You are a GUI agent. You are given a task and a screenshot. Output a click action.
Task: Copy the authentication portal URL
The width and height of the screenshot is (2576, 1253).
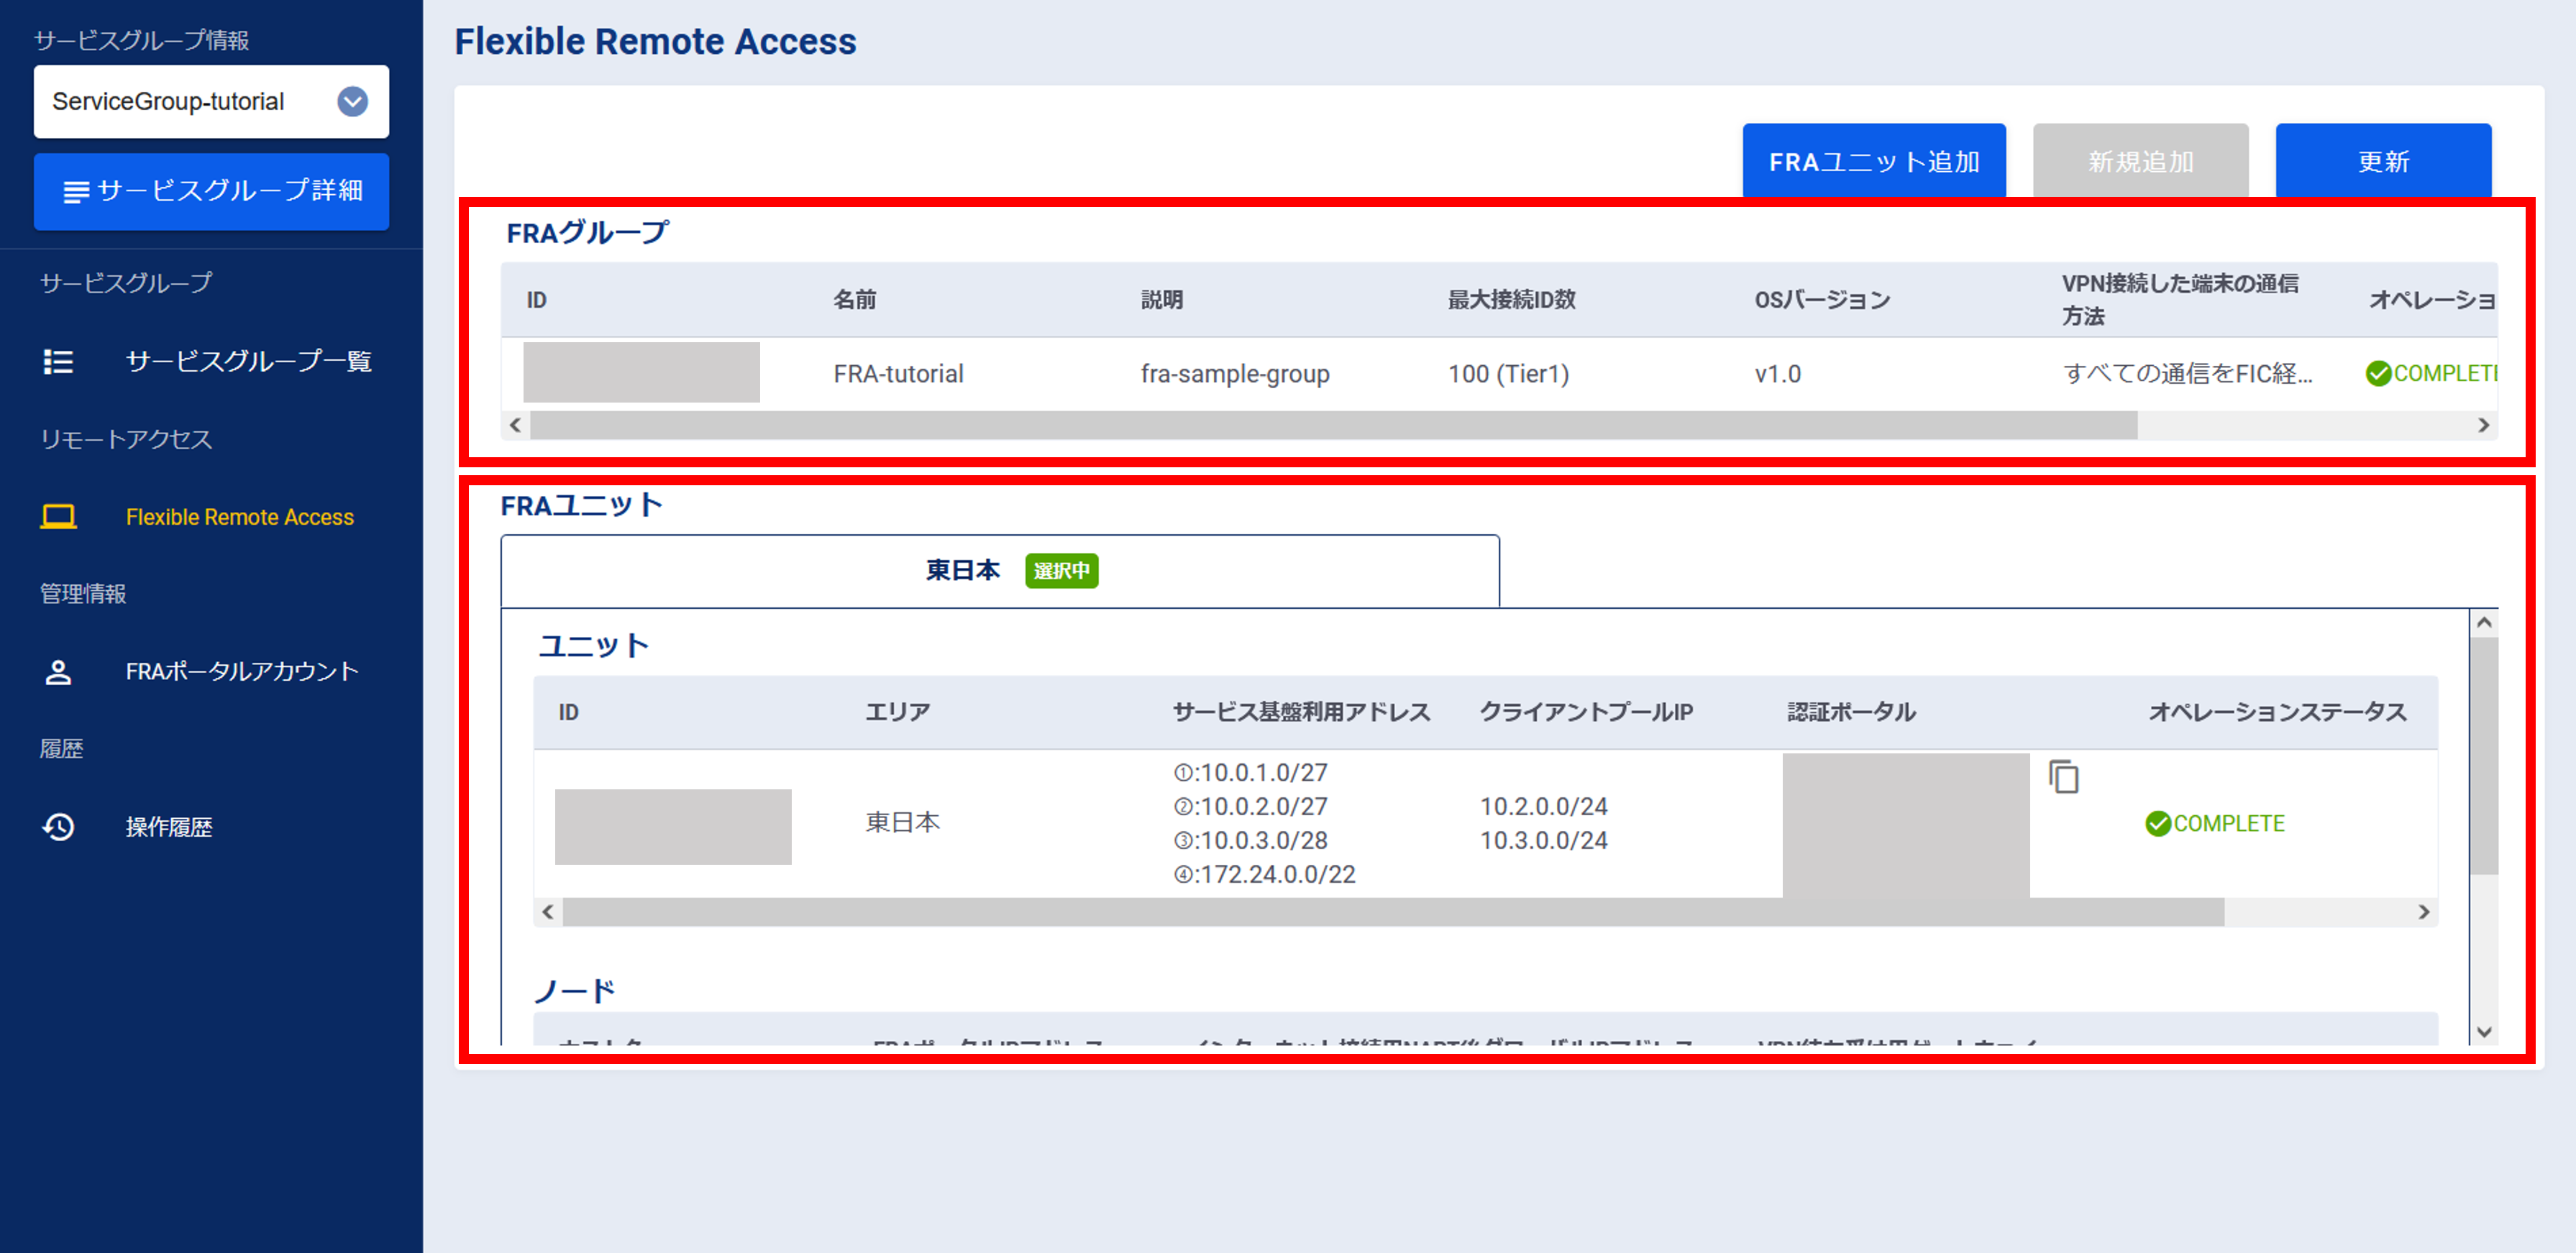tap(2063, 777)
